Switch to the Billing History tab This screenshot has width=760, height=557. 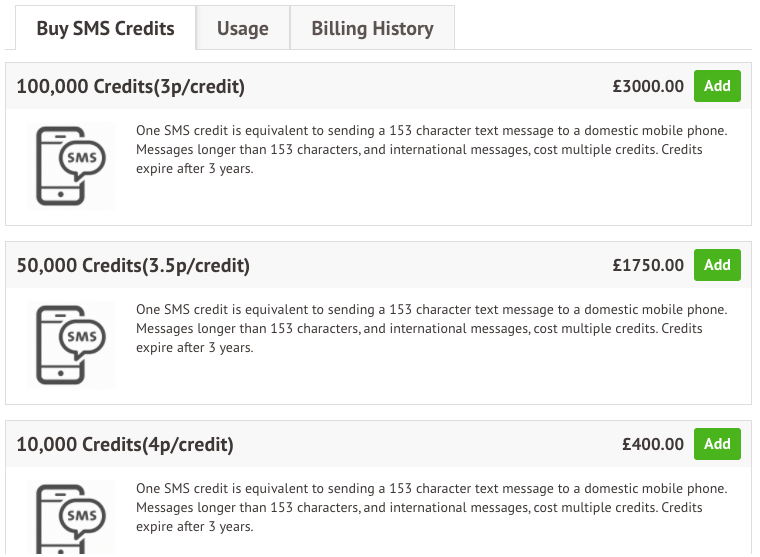[x=372, y=28]
